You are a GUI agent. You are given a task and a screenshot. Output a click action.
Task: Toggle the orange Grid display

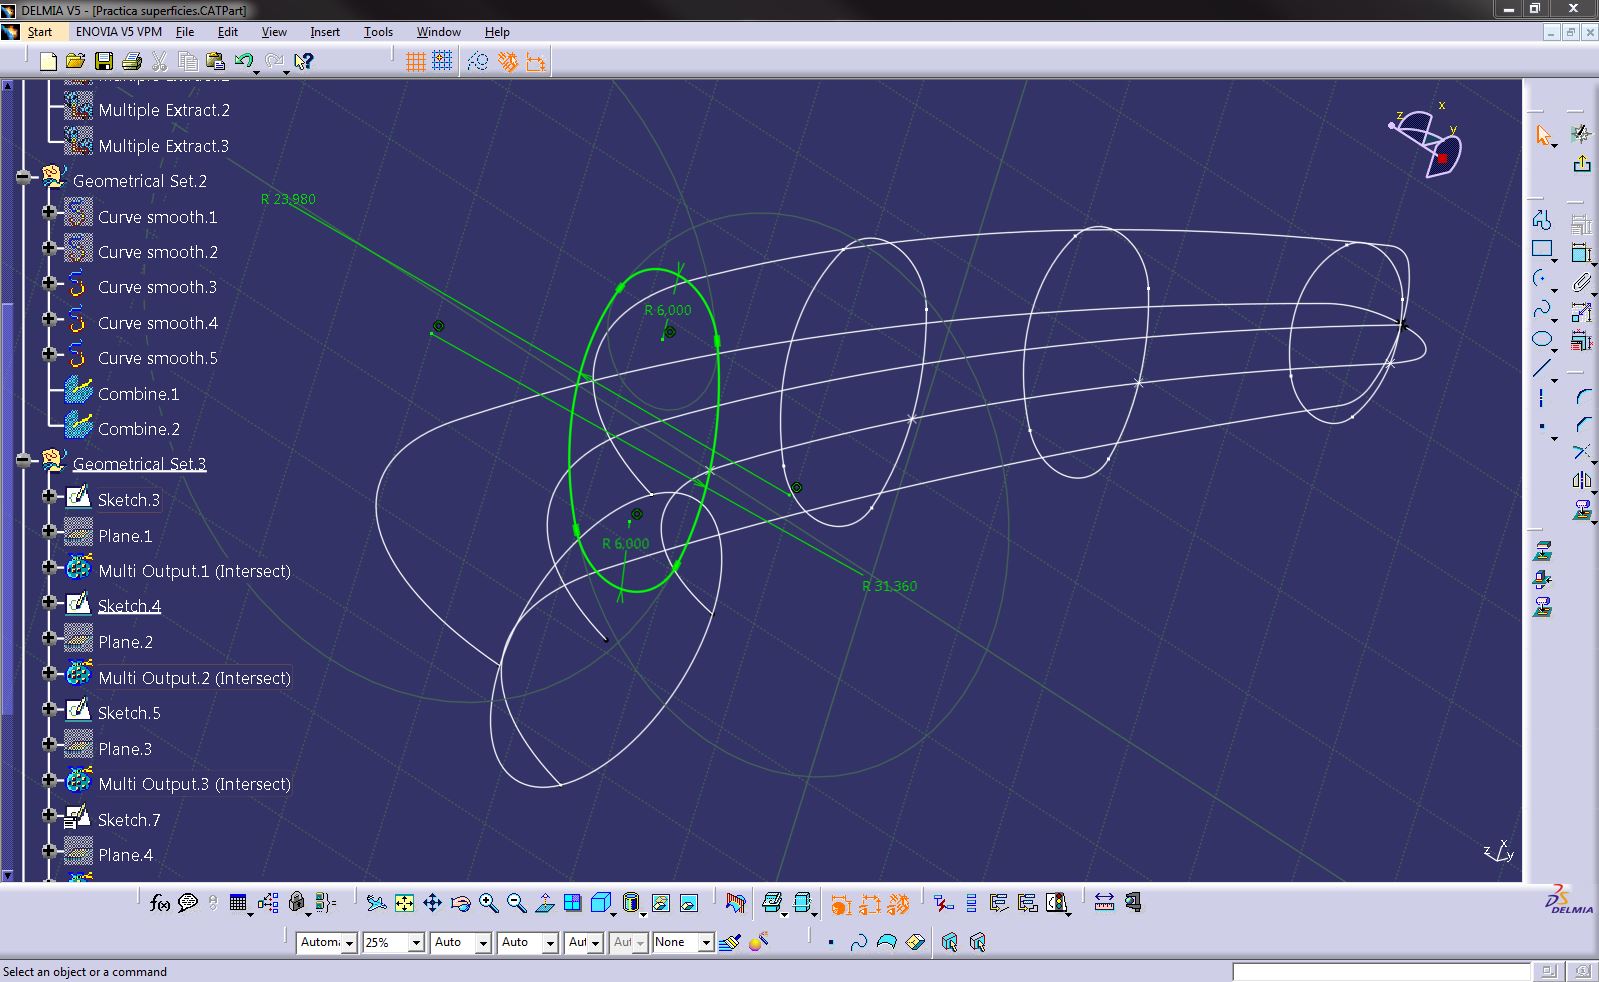(415, 62)
